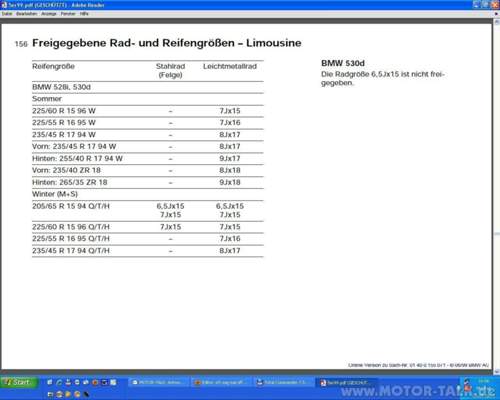Click the 'BMW 528i, 530d' table row
The height and width of the screenshot is (400, 500).
tap(148, 87)
